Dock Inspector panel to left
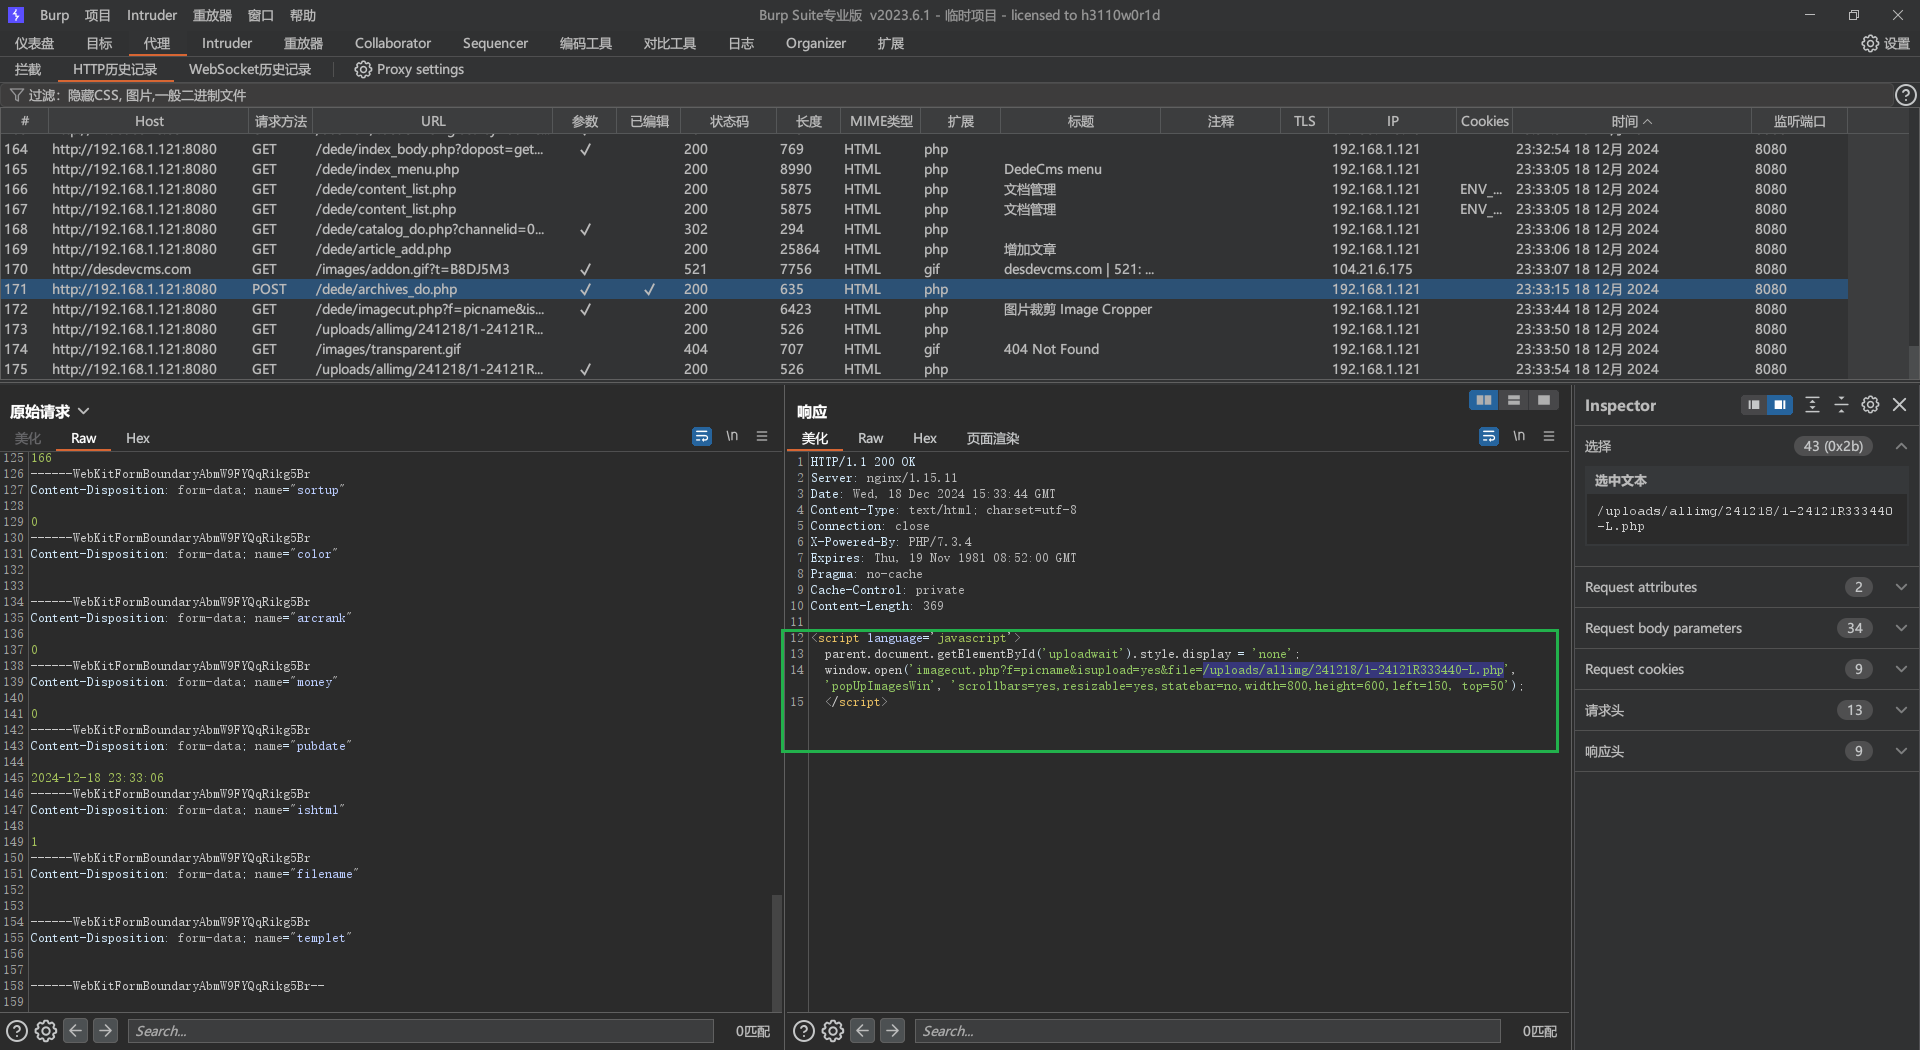1920x1050 pixels. pyautogui.click(x=1753, y=405)
